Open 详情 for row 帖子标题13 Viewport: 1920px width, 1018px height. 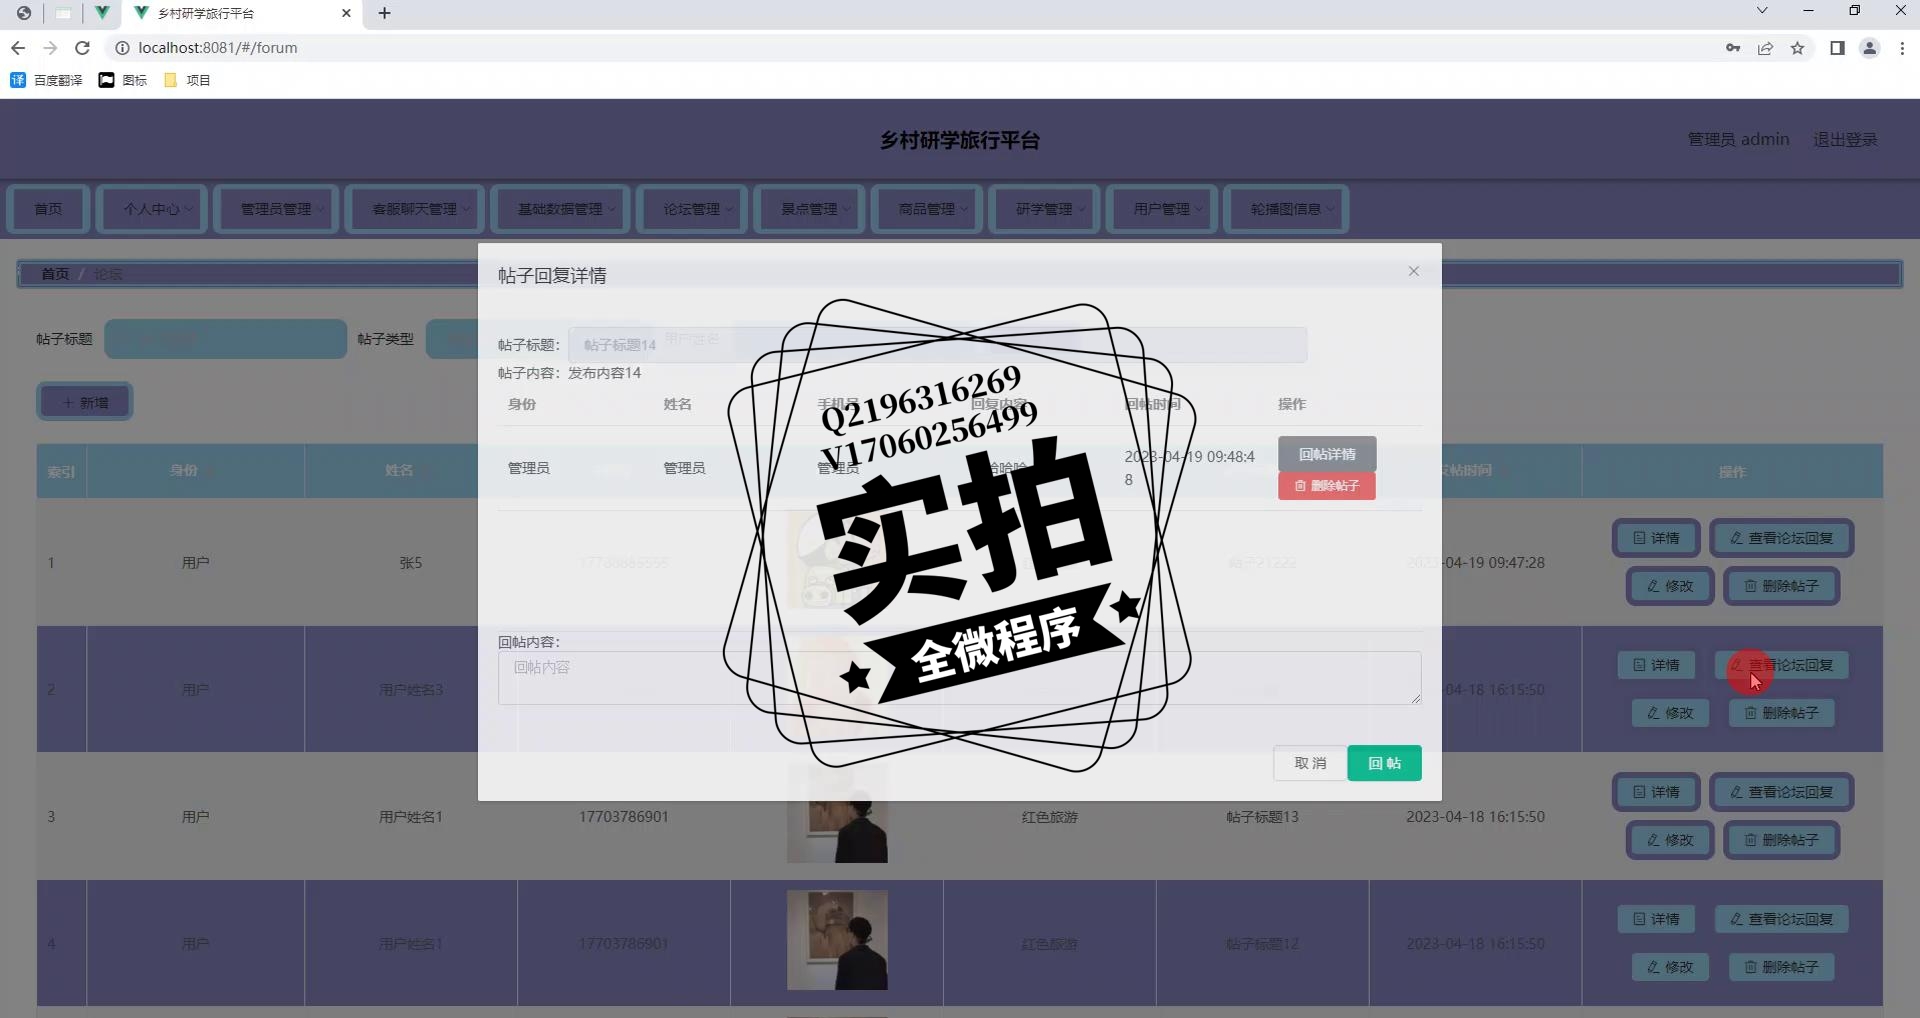point(1656,792)
